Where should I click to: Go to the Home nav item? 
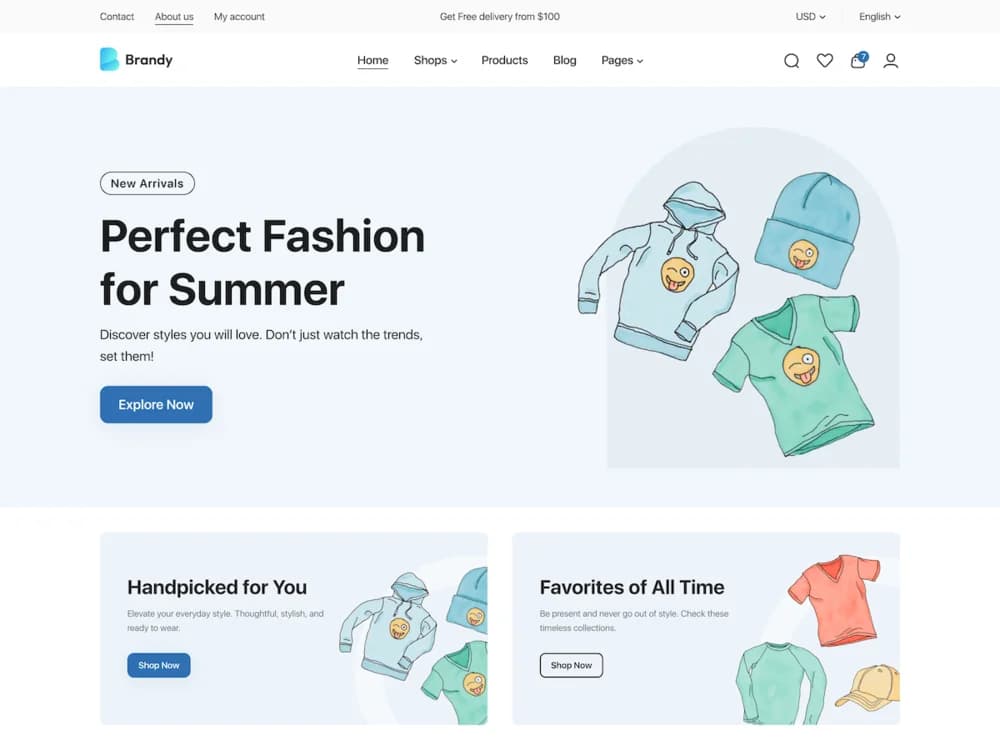(x=372, y=60)
